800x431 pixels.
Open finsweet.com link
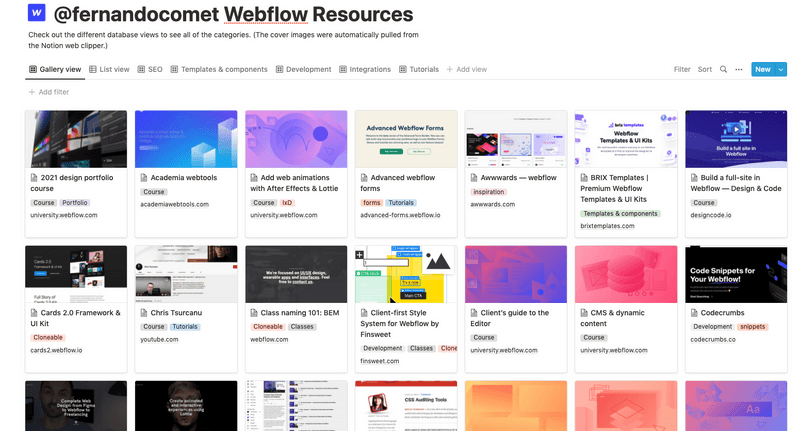click(x=380, y=361)
